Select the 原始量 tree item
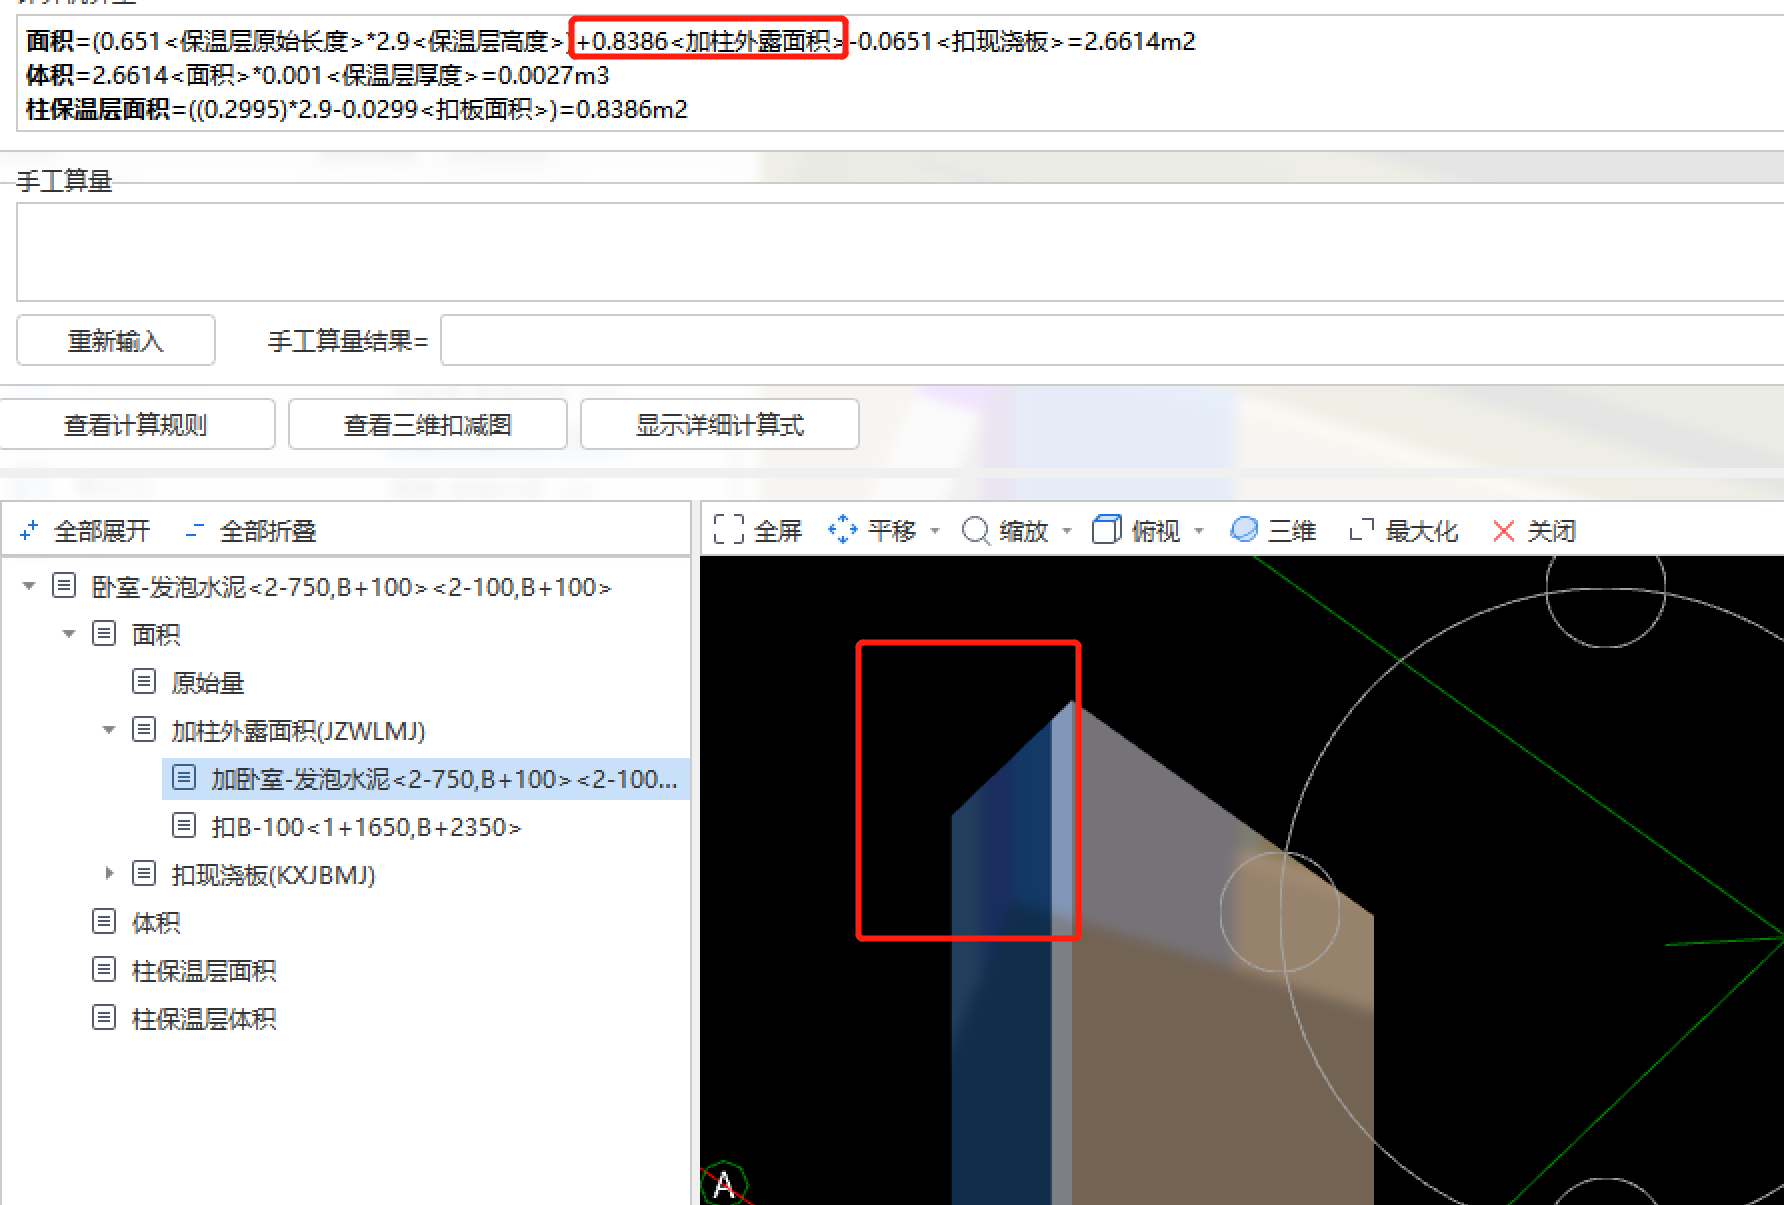Image resolution: width=1784 pixels, height=1205 pixels. (x=207, y=683)
